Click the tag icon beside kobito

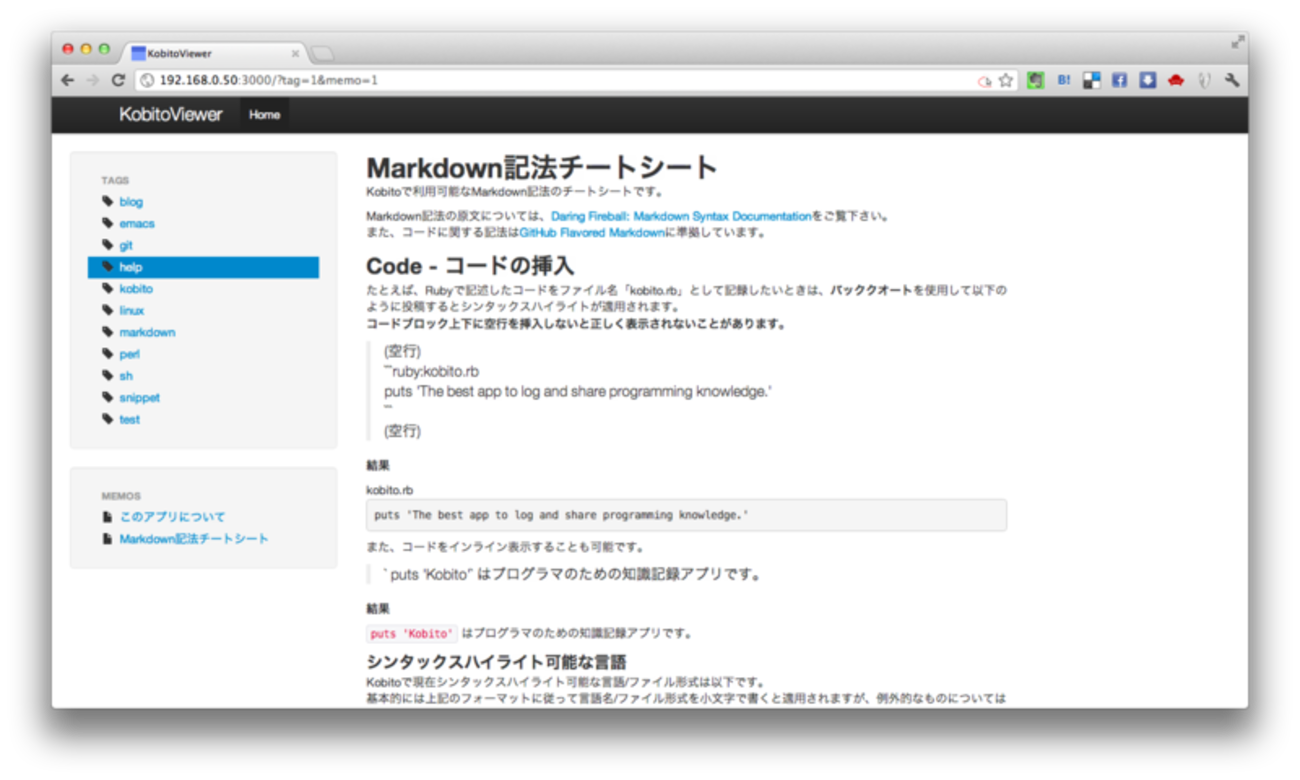tap(107, 289)
